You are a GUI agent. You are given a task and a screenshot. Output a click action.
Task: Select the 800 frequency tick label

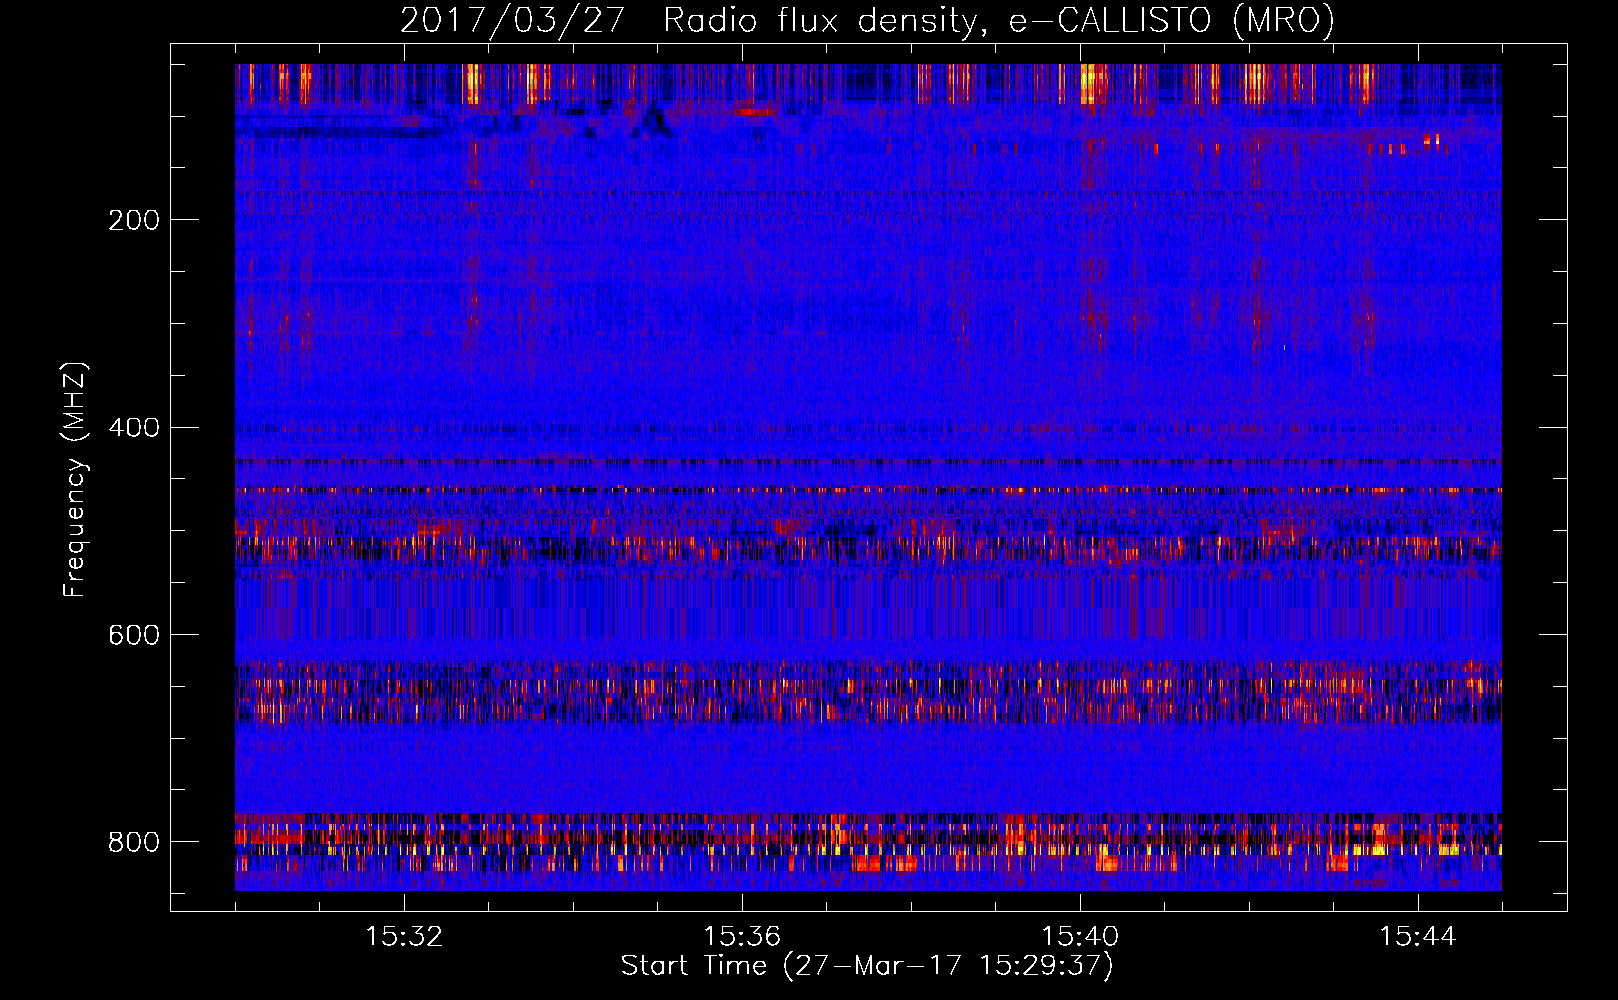pyautogui.click(x=134, y=842)
